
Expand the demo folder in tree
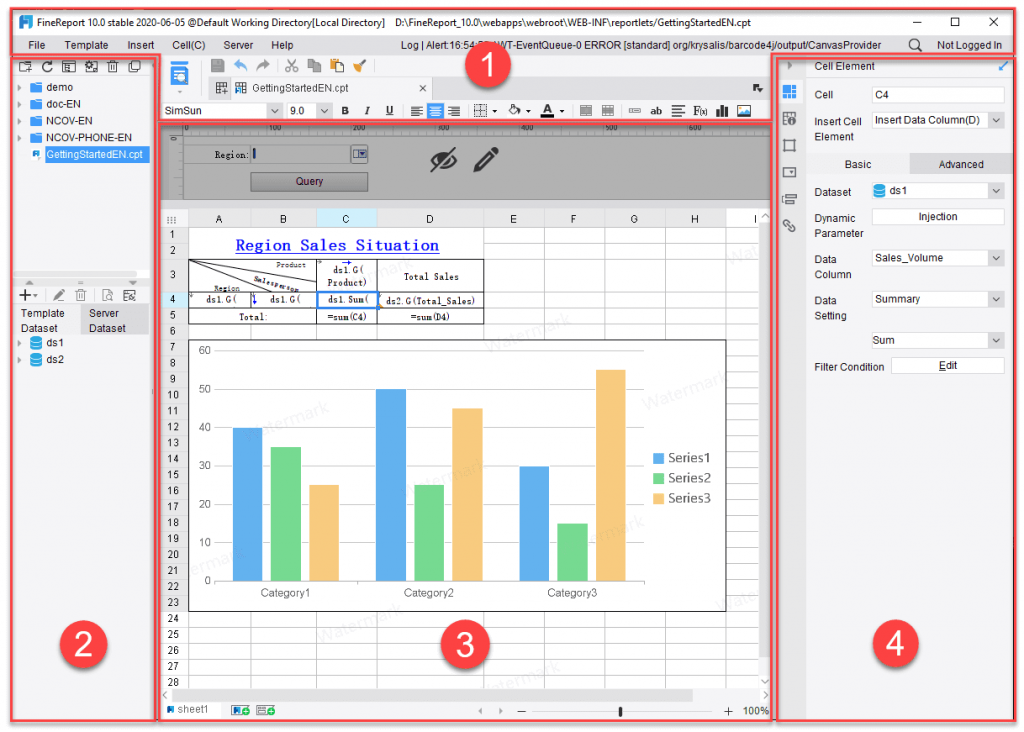tap(20, 88)
